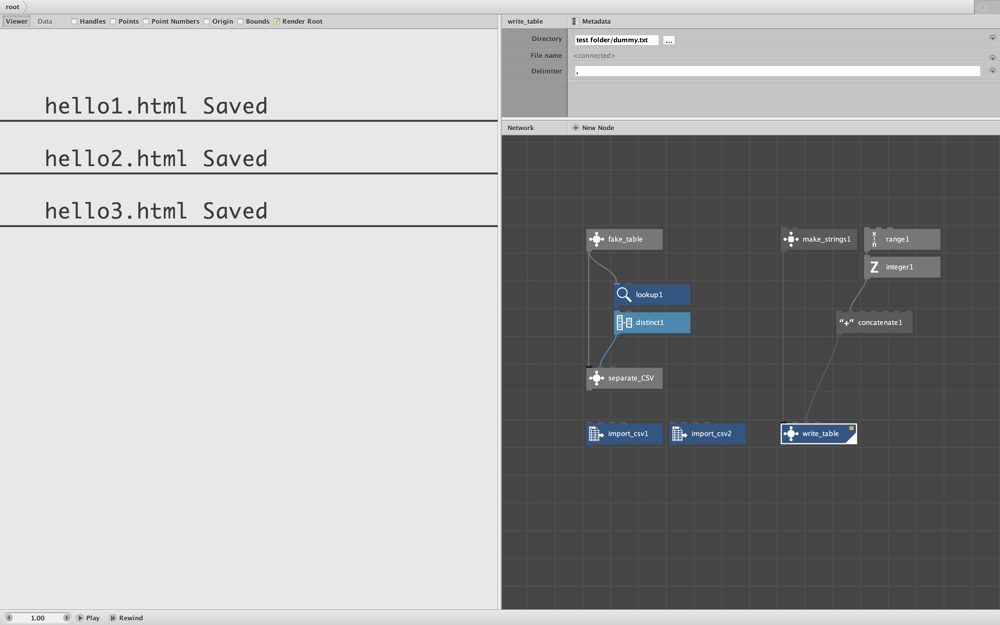Click the Directory path field
1000x625 pixels.
tap(616, 40)
